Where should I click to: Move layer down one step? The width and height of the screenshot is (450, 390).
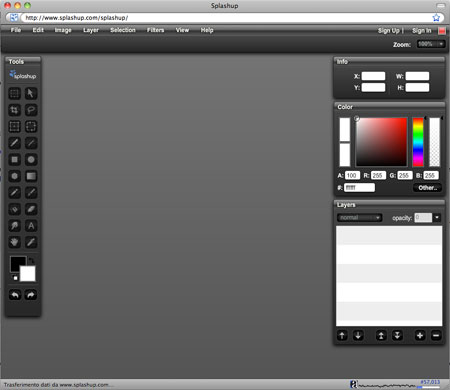(x=358, y=335)
